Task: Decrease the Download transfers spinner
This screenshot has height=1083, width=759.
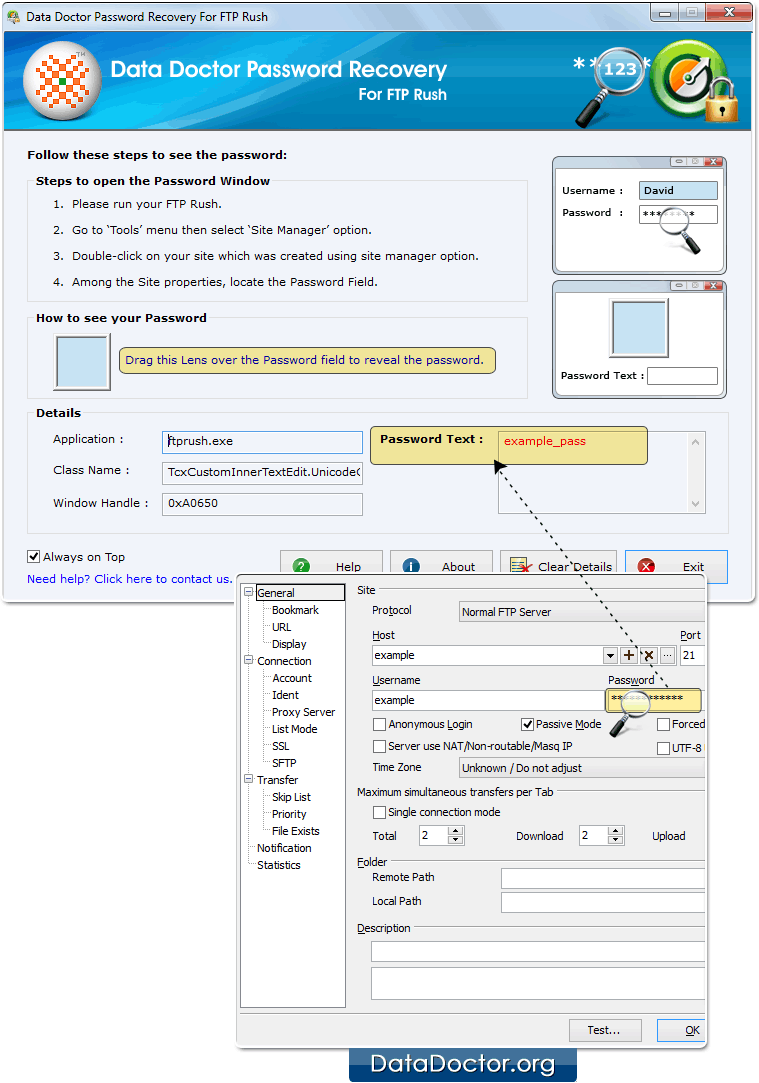Action: tap(615, 840)
